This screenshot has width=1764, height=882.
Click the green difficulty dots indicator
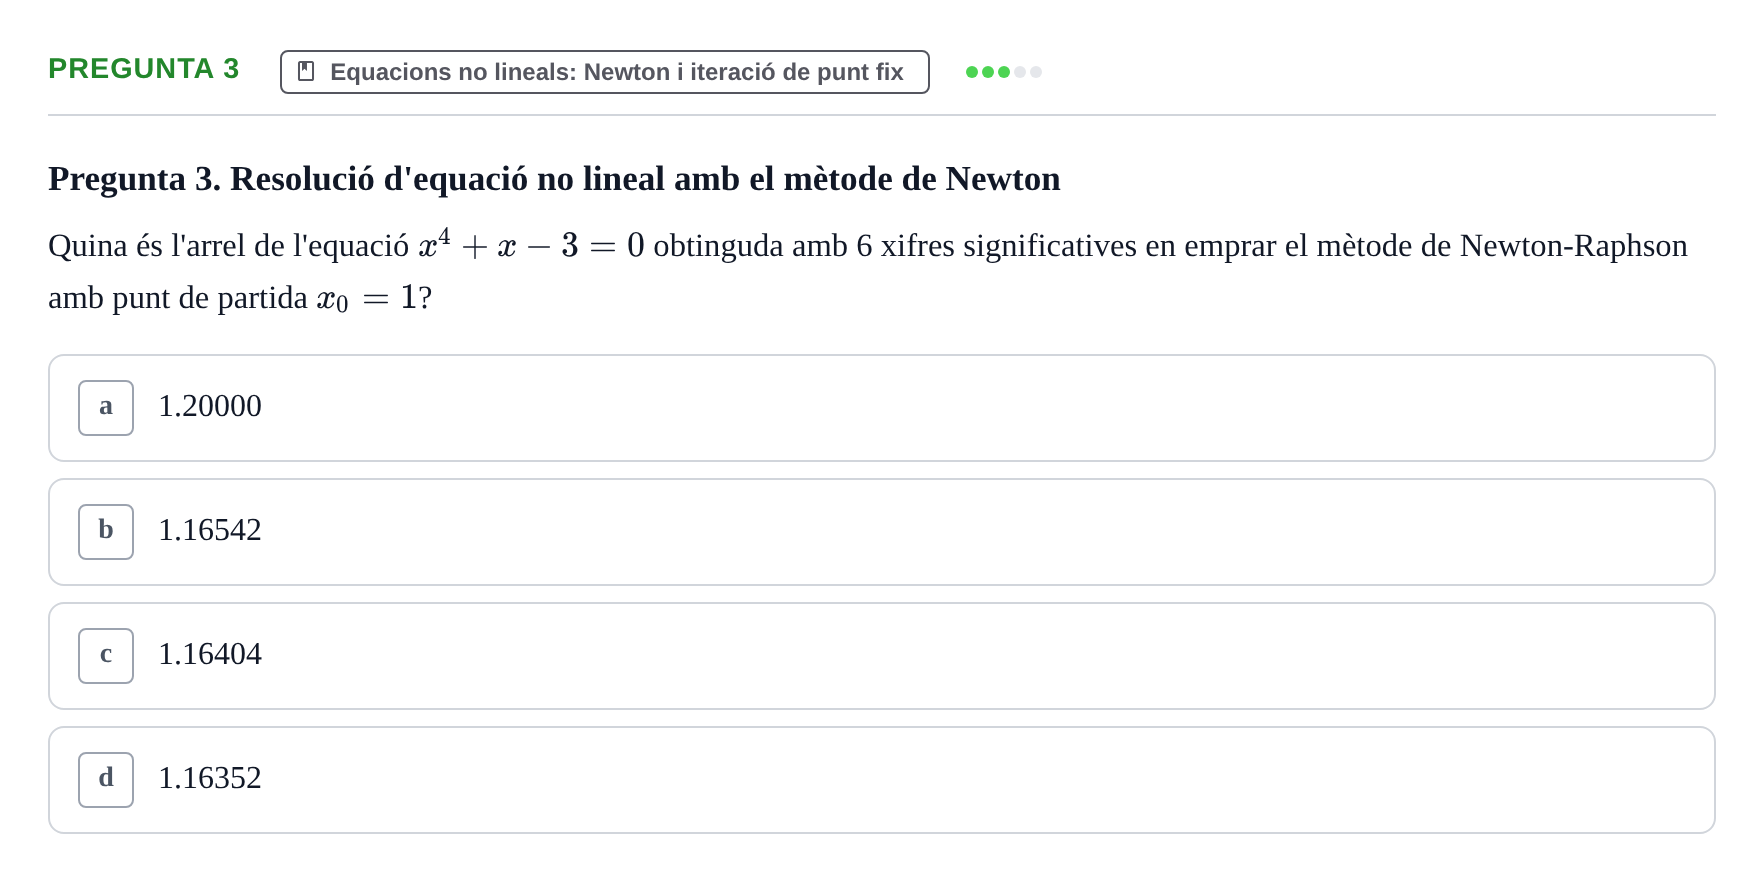point(1004,72)
